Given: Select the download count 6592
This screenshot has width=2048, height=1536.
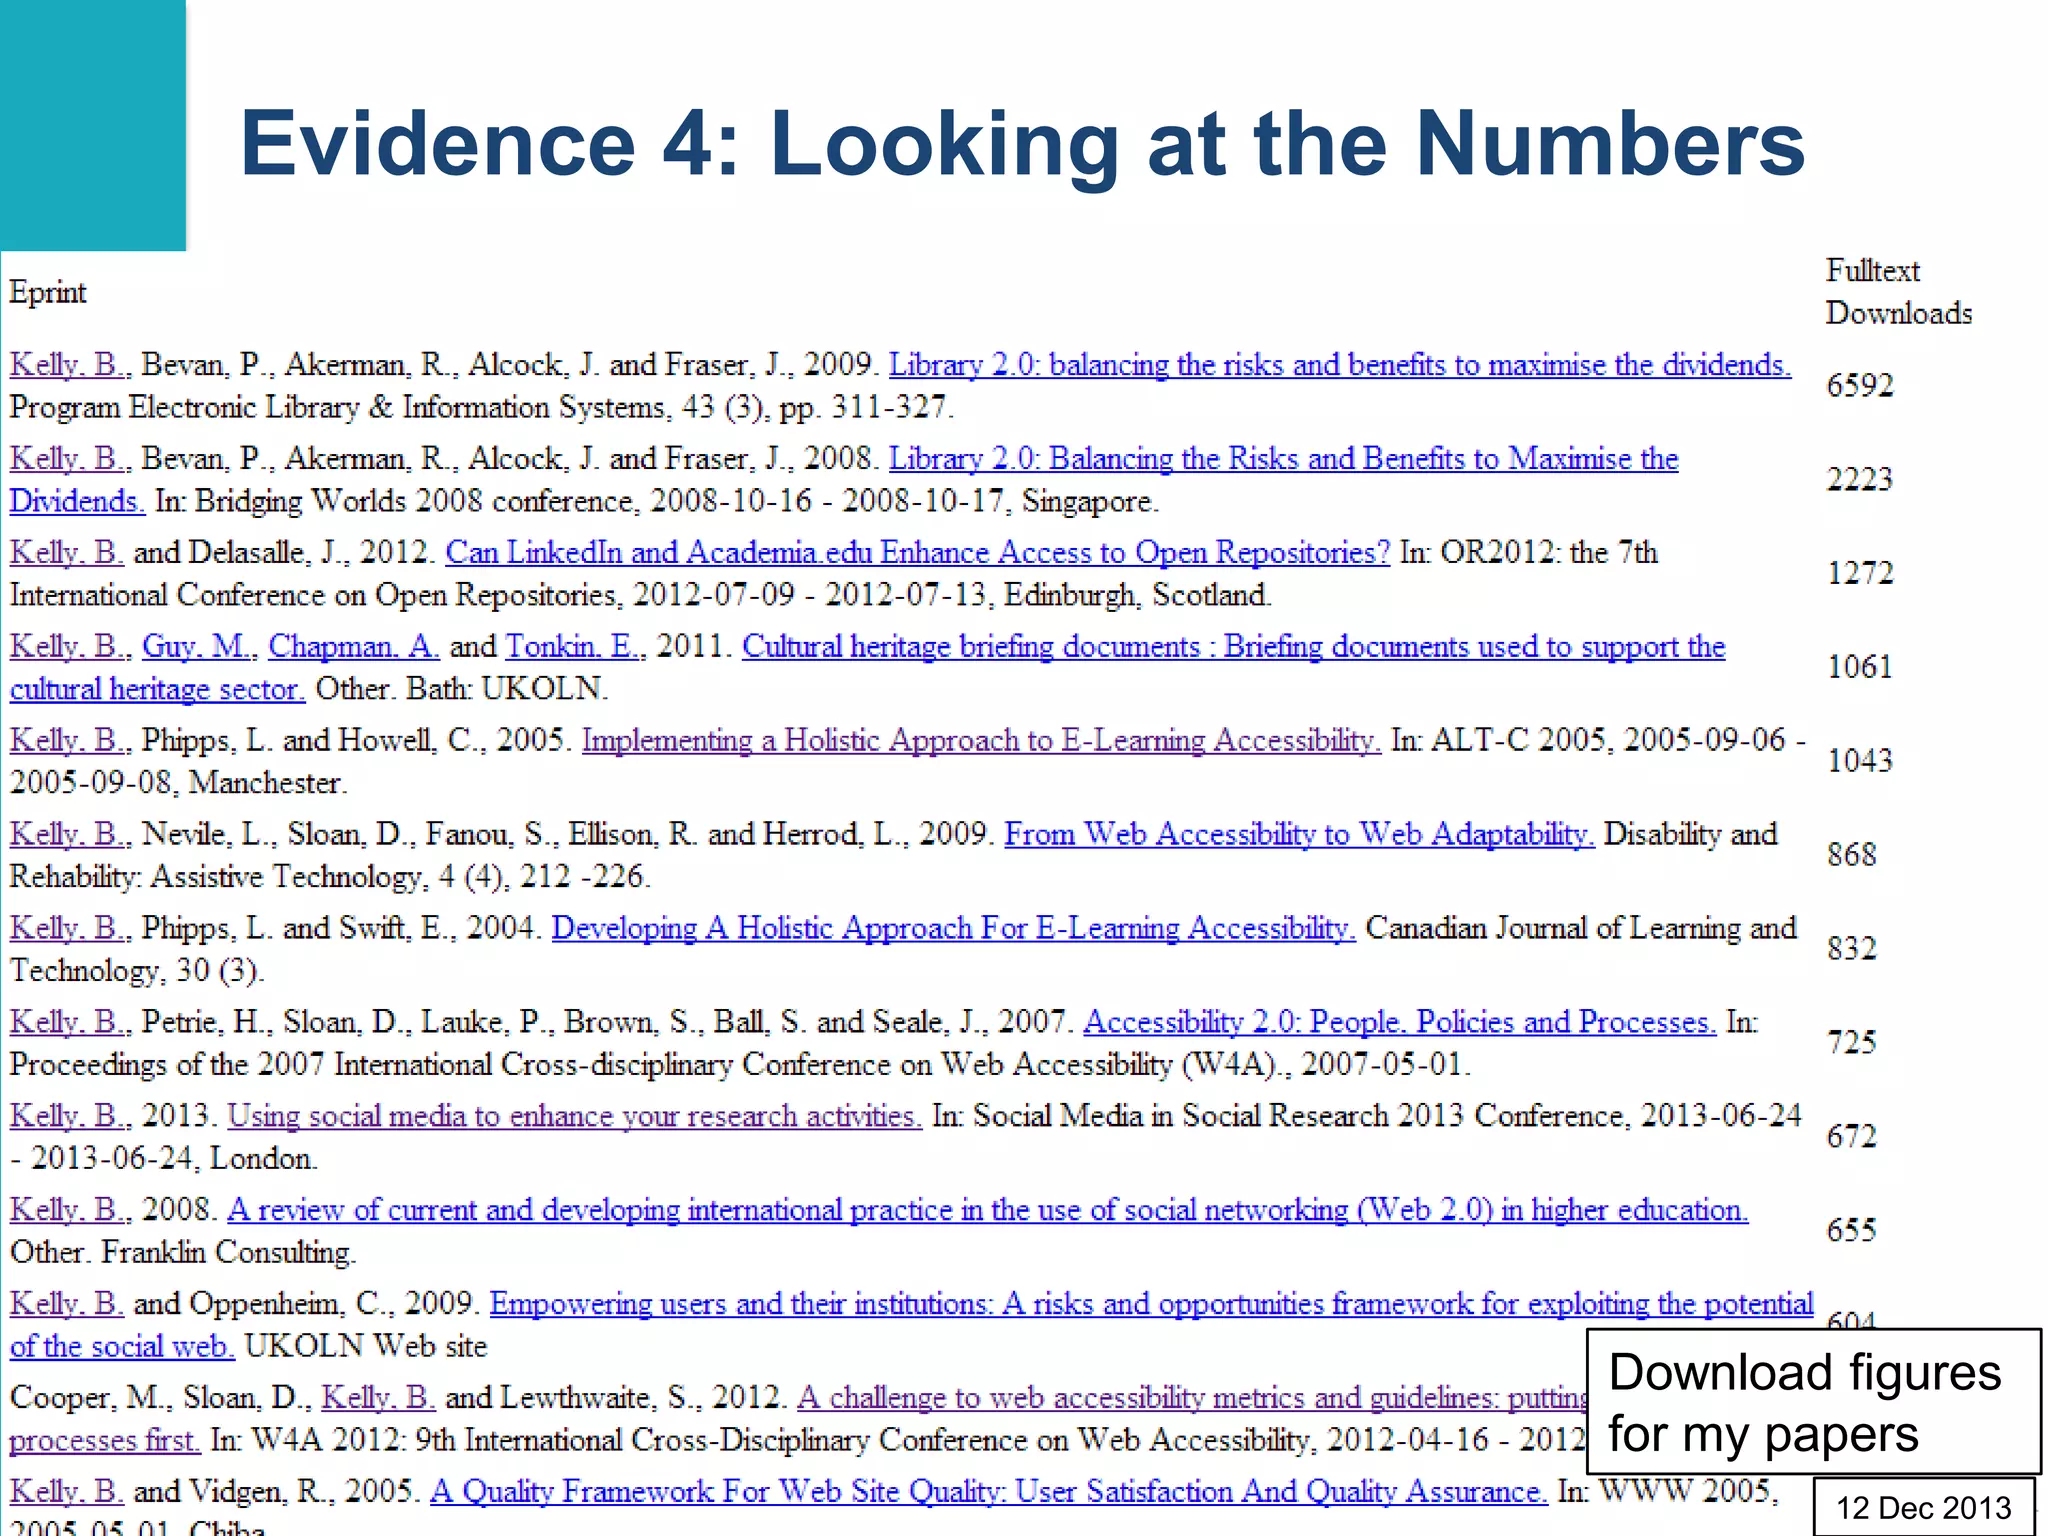Looking at the screenshot, I should click(1860, 386).
